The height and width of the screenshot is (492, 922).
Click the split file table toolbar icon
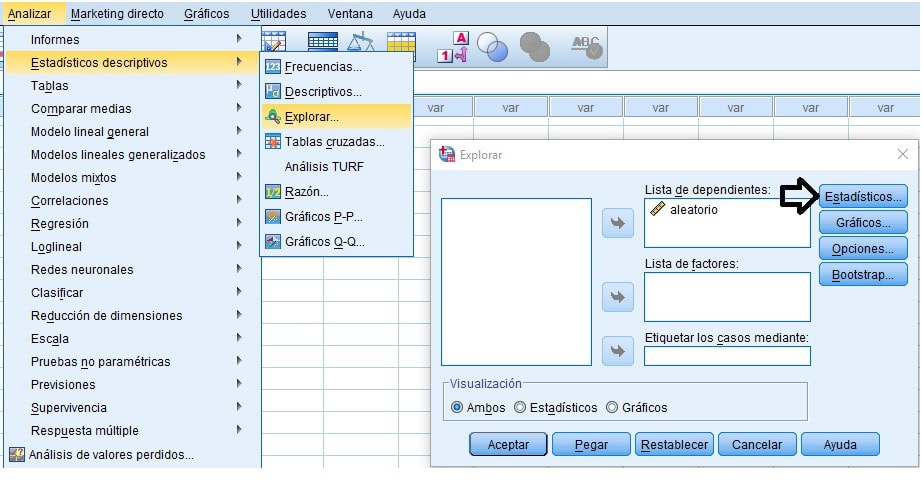click(323, 45)
